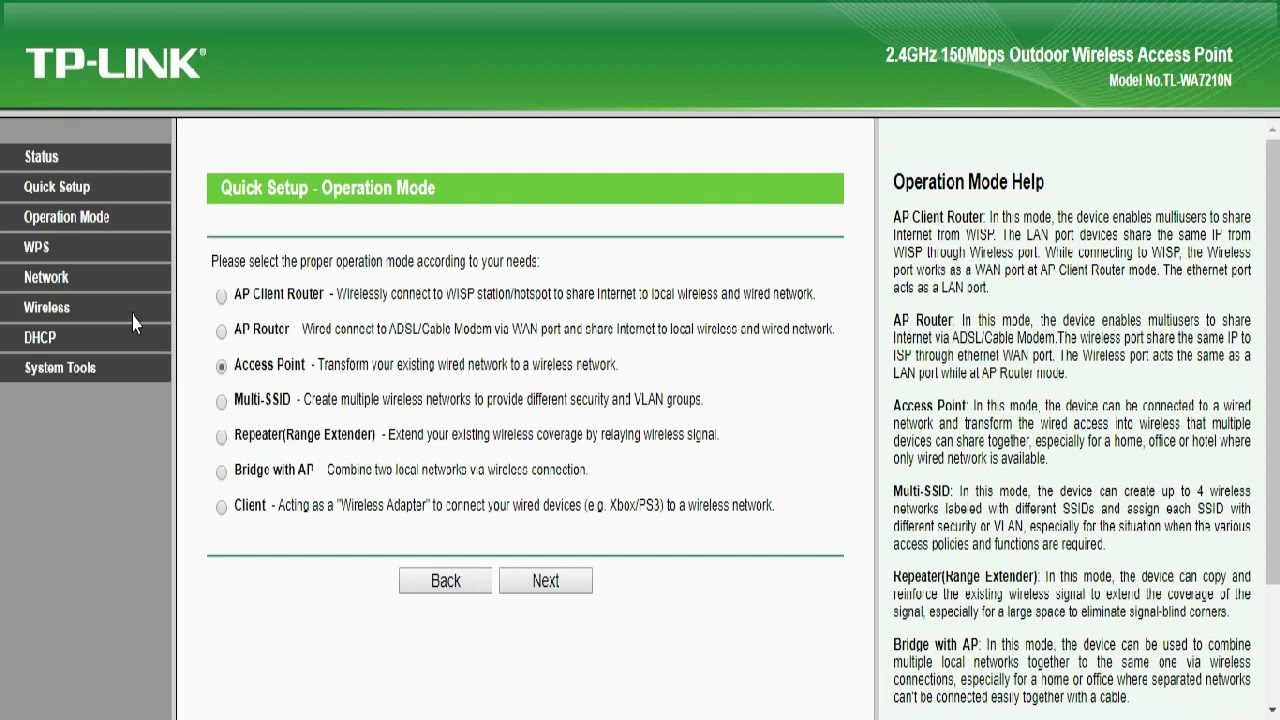Image resolution: width=1280 pixels, height=720 pixels.
Task: Click 'Please select the proper operation mode' text
Action: coord(375,261)
